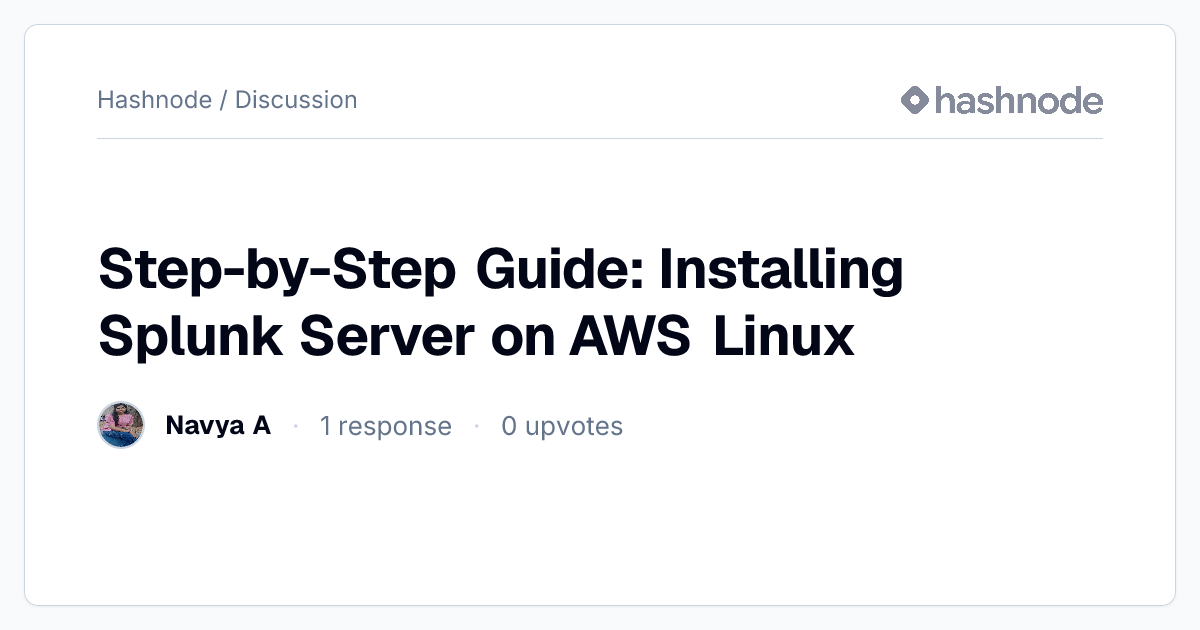Select the author name 'Navya A'

pyautogui.click(x=218, y=426)
